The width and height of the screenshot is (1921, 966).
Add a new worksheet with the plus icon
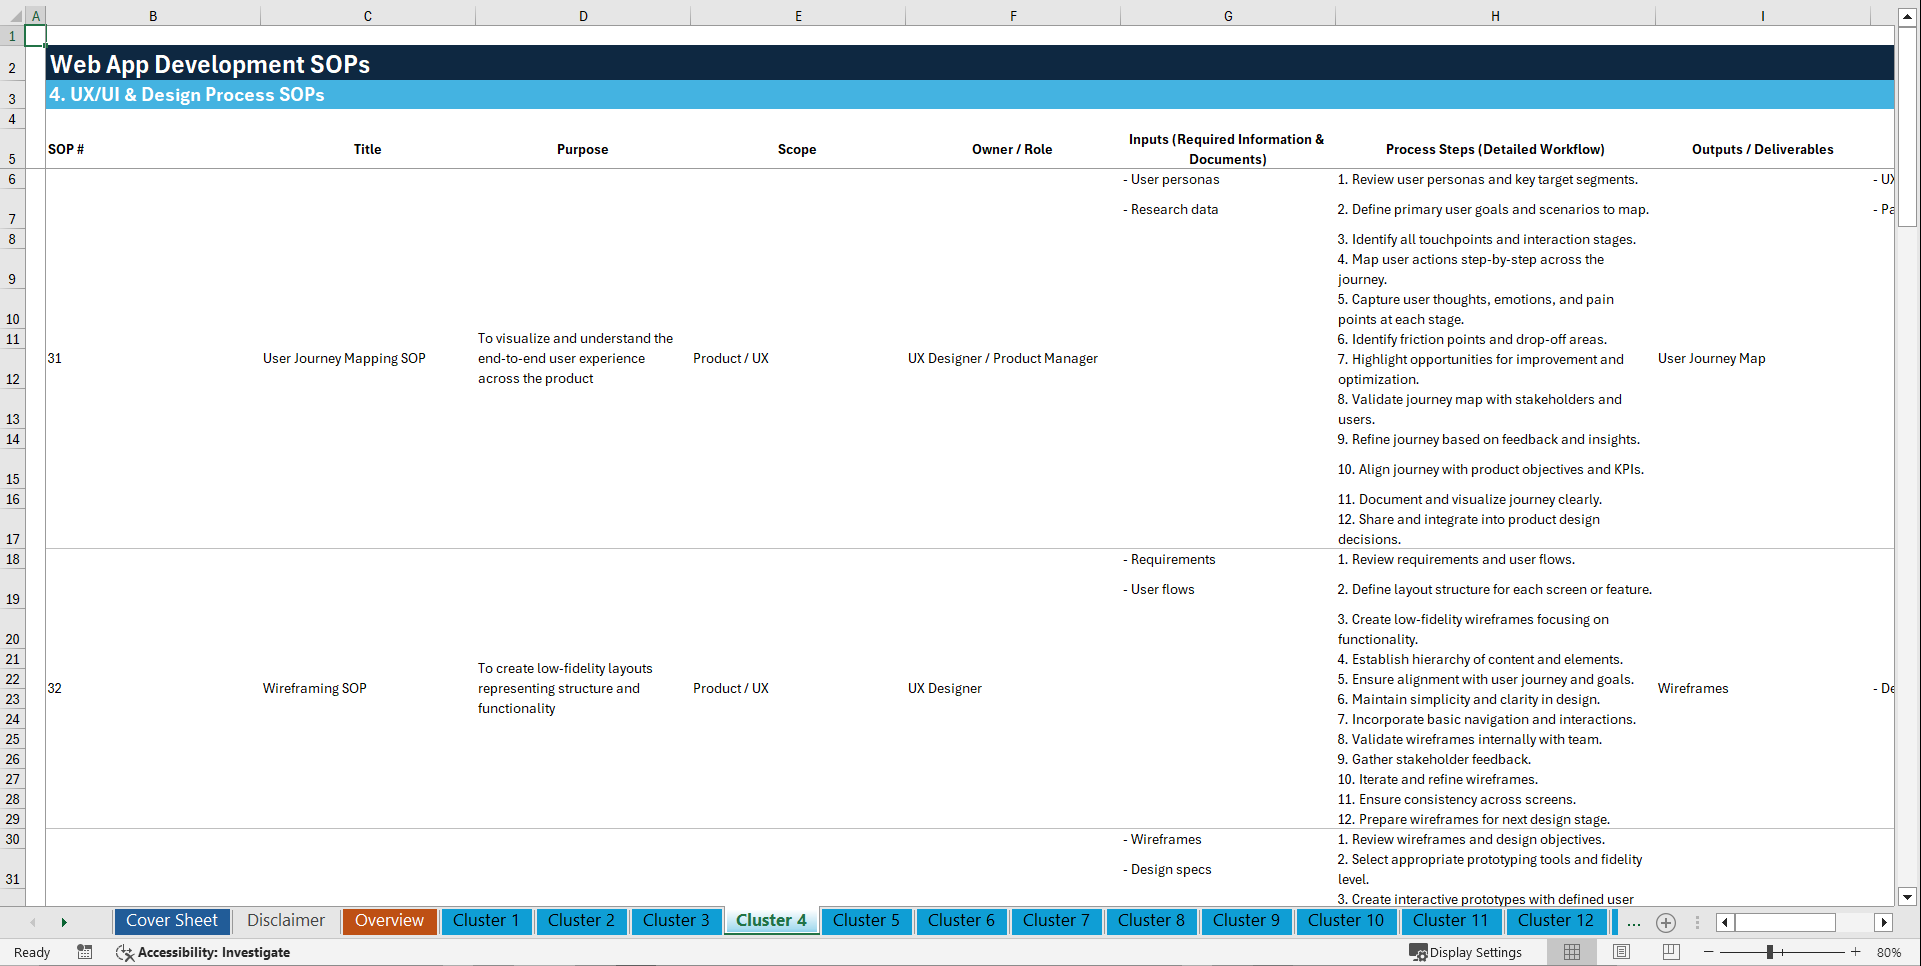coord(1666,922)
